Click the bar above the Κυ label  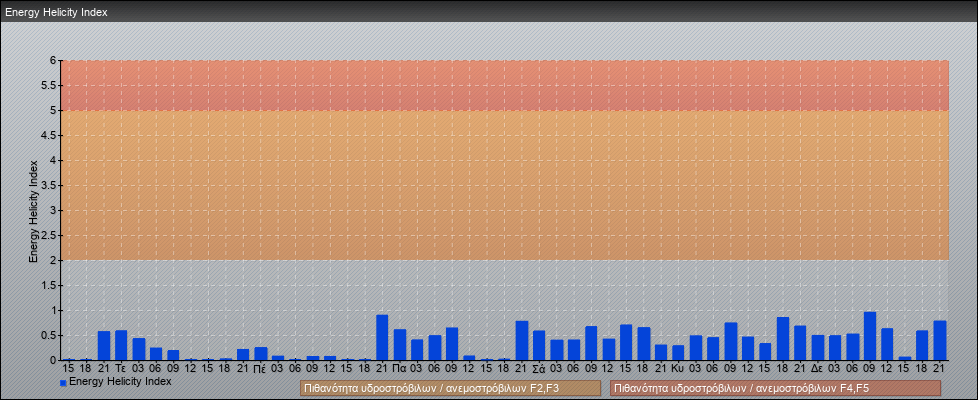[x=678, y=353]
